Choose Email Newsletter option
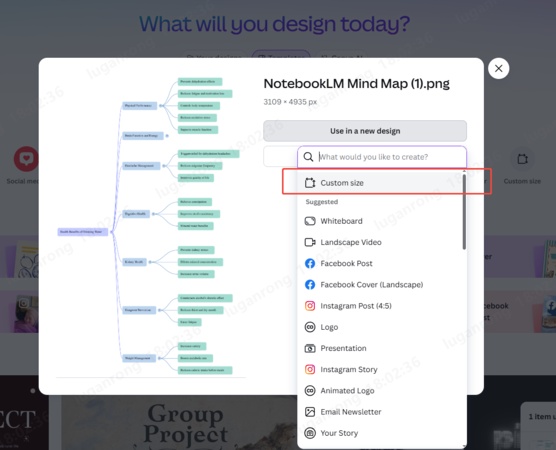This screenshot has width=556, height=450. coord(379,412)
